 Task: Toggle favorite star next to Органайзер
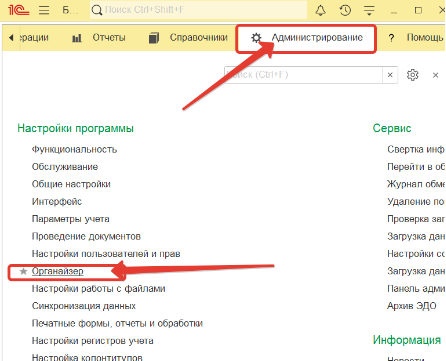[x=23, y=271]
